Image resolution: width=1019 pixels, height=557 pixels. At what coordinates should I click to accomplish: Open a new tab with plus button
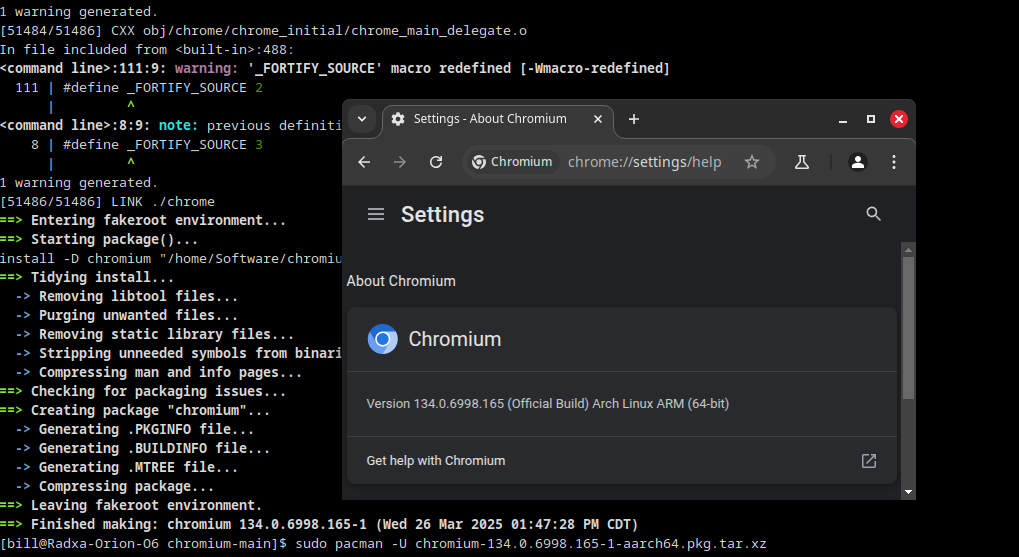(x=634, y=119)
